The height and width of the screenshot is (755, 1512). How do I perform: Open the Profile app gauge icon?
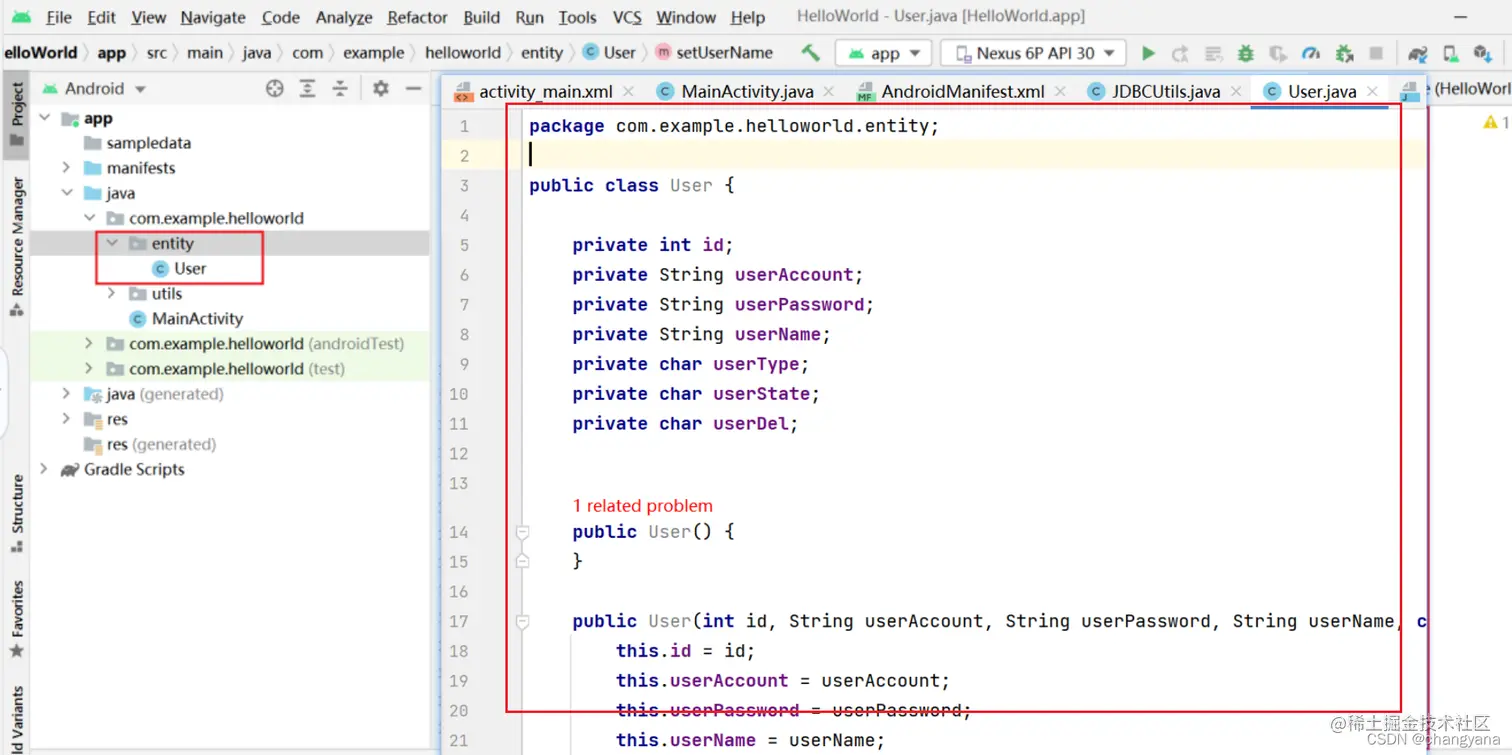[x=1311, y=53]
